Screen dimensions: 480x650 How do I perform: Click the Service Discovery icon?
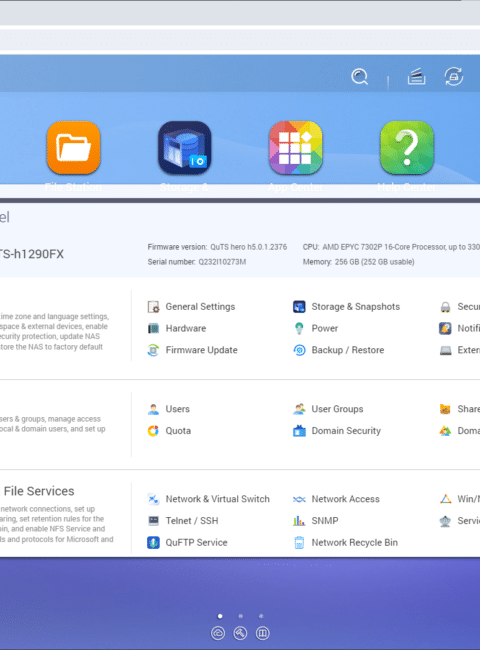pos(445,521)
